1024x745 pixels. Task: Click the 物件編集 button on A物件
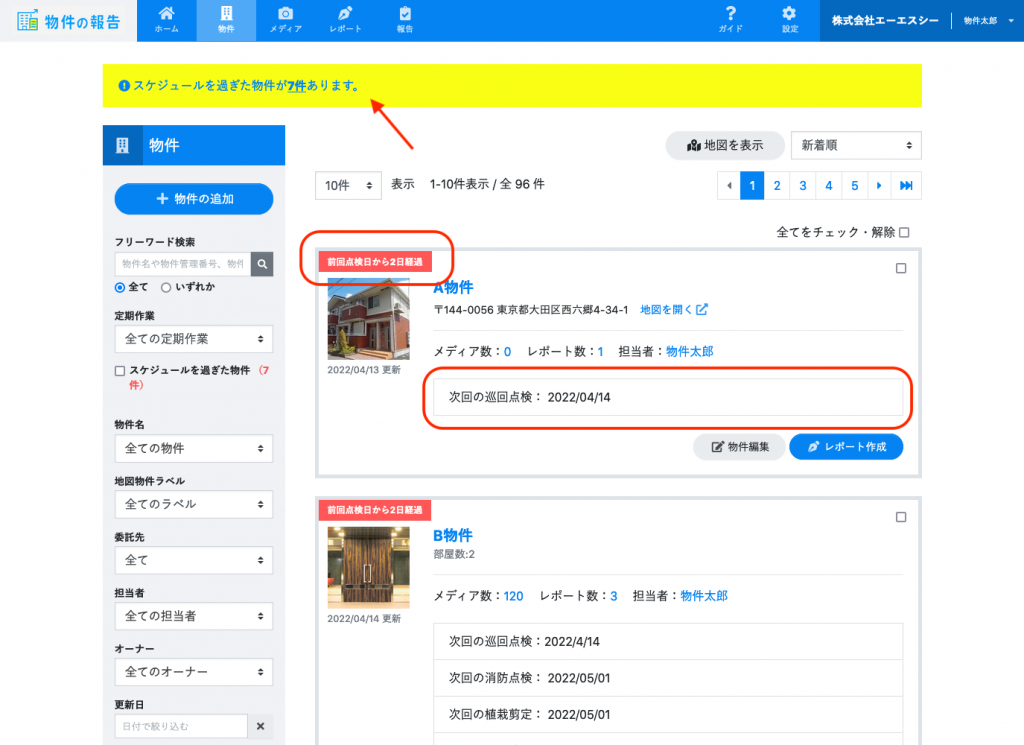(739, 447)
